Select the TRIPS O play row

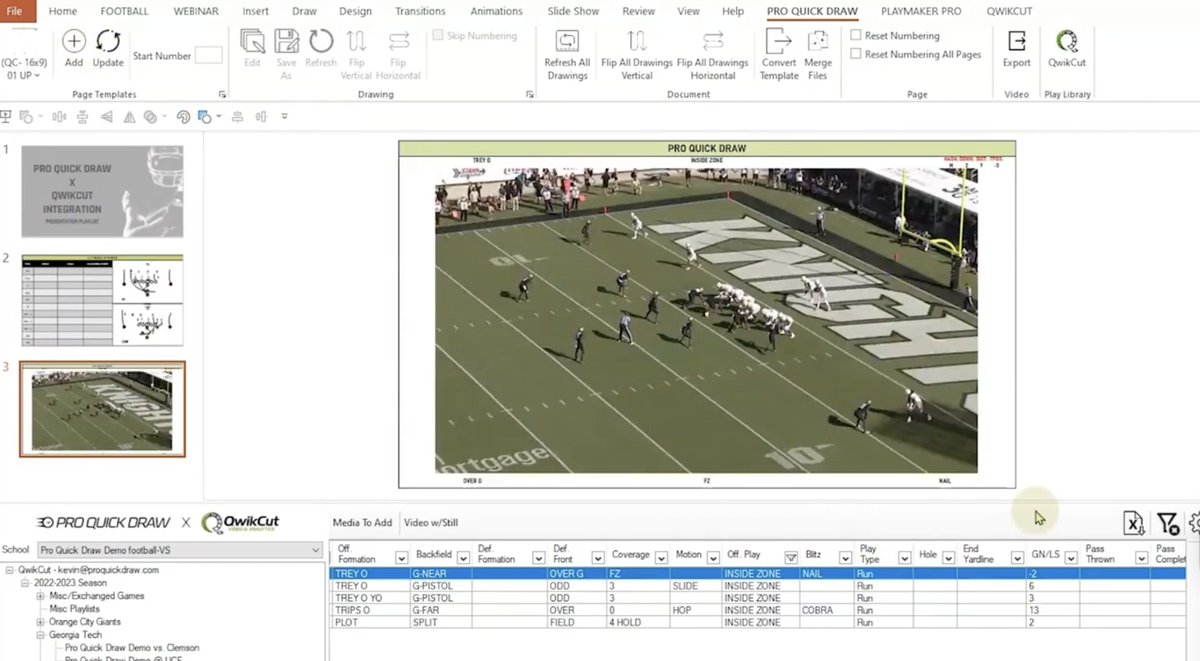coord(756,610)
